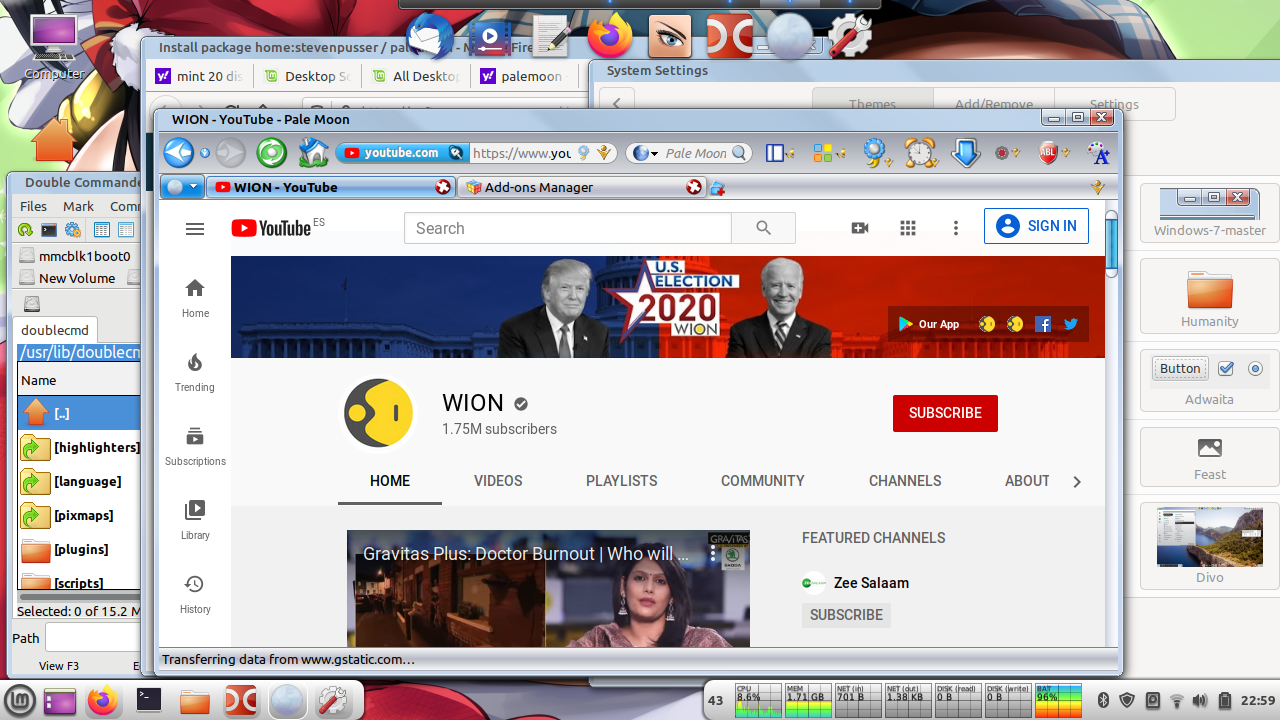
Task: Select the mmcblk1boot0 drive button
Action: pyautogui.click(x=75, y=256)
